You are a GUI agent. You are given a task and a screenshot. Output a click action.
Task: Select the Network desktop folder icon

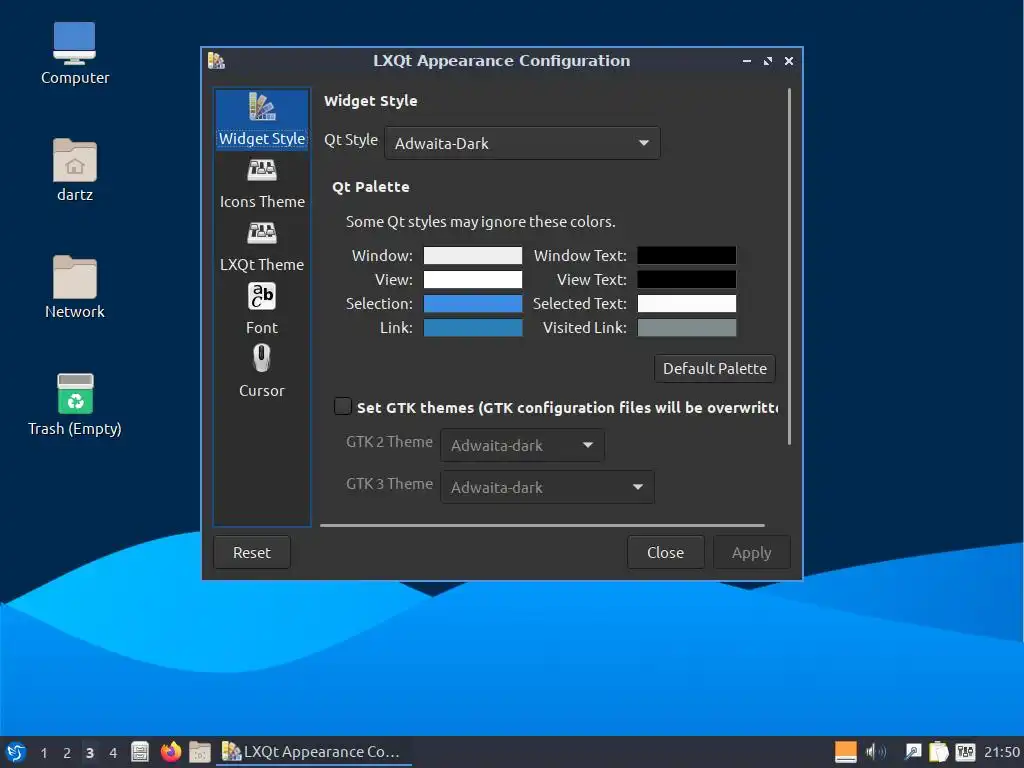[x=74, y=287]
